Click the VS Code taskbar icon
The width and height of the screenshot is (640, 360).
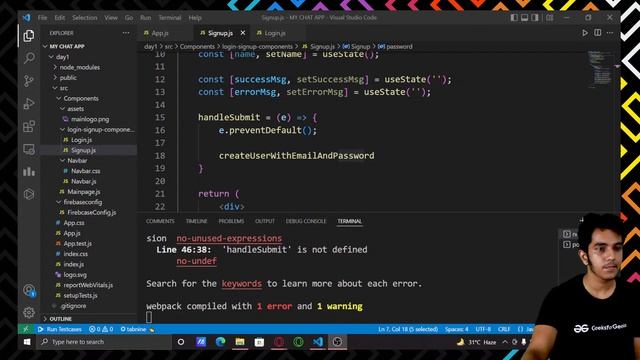pyautogui.click(x=318, y=342)
